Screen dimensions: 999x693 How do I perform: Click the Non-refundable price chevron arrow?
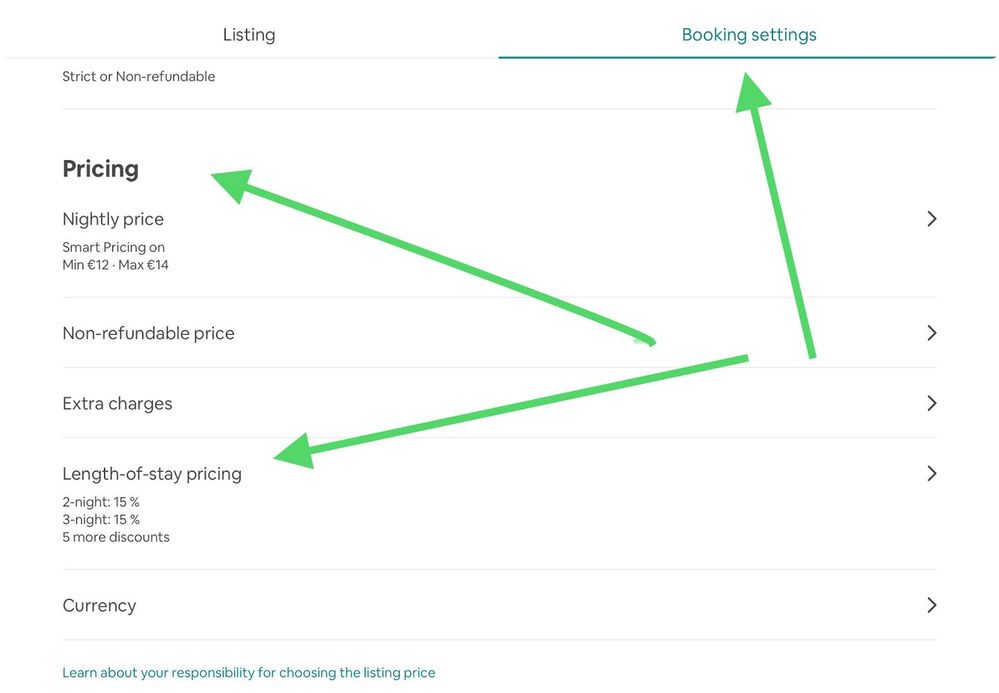931,333
